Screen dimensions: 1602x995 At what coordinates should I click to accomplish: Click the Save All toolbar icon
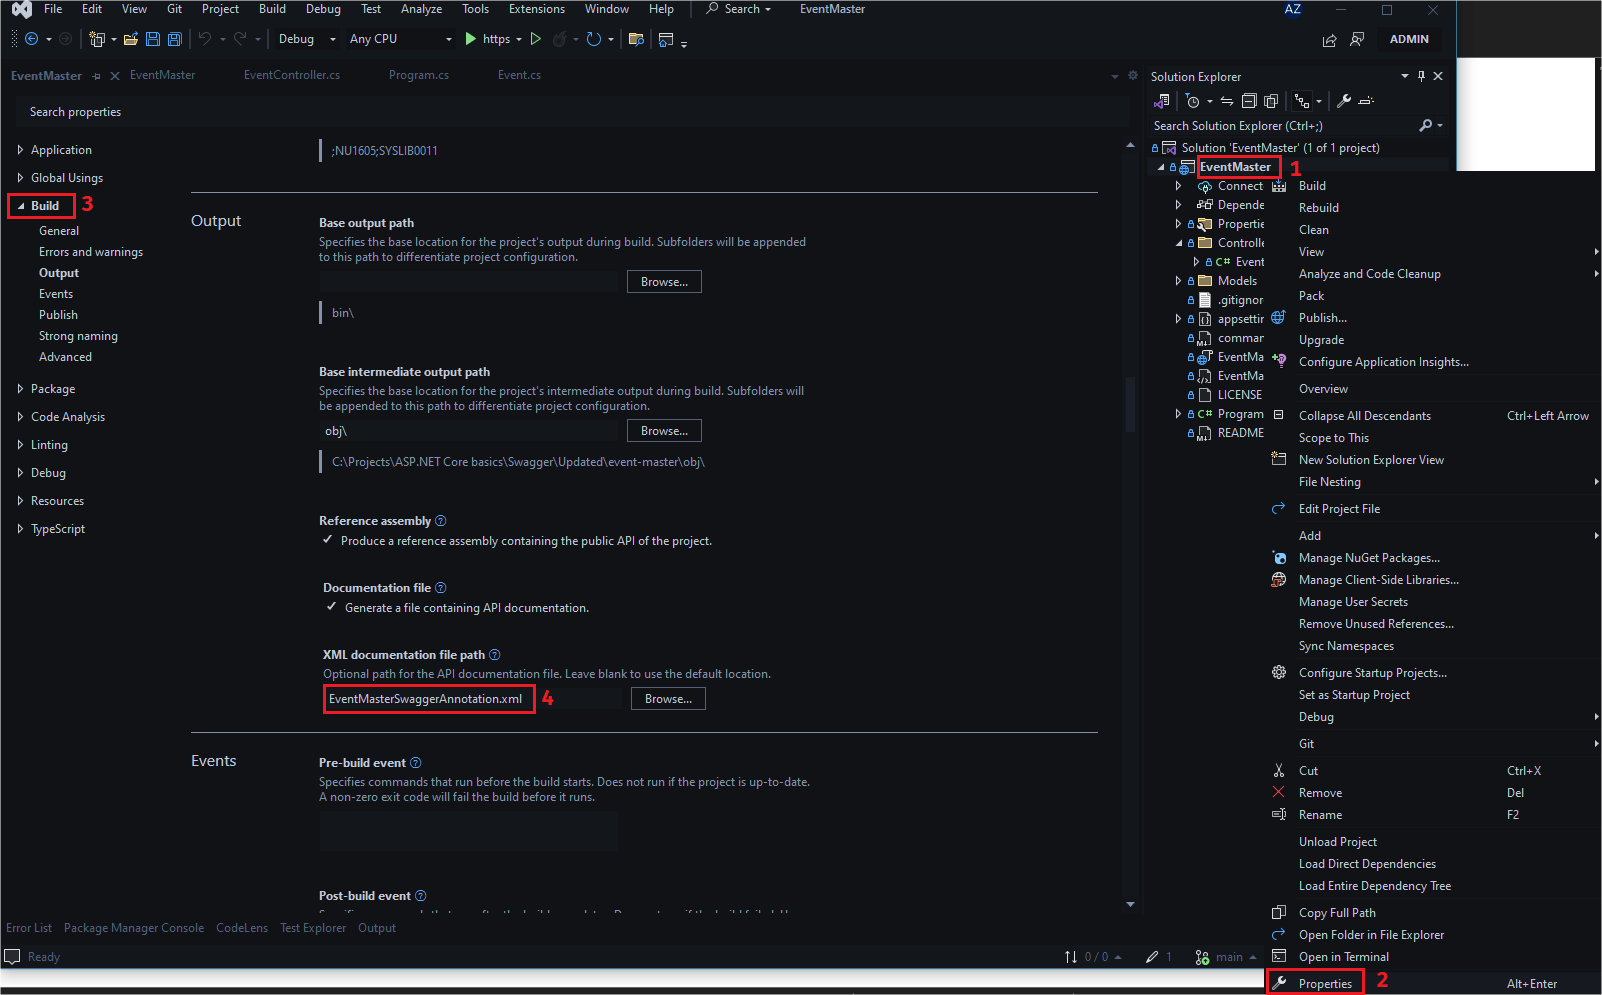pyautogui.click(x=174, y=39)
